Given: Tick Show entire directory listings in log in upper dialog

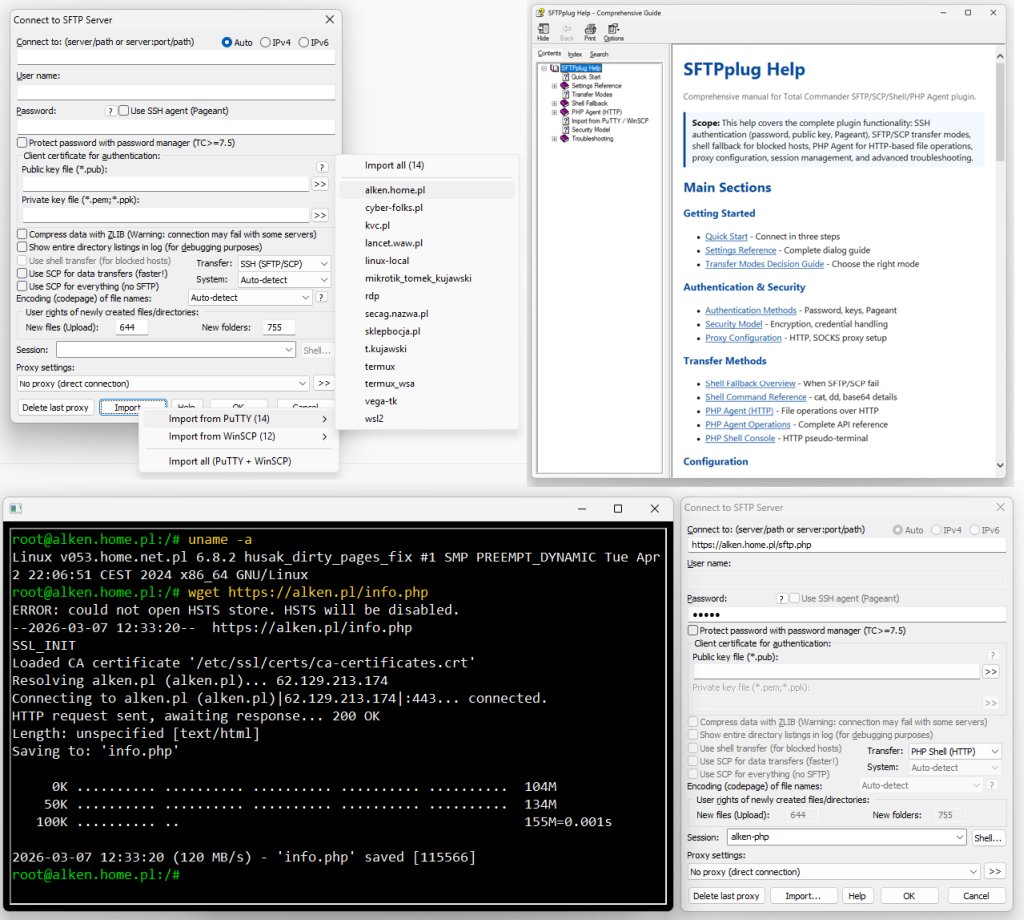Looking at the screenshot, I should click(22, 247).
